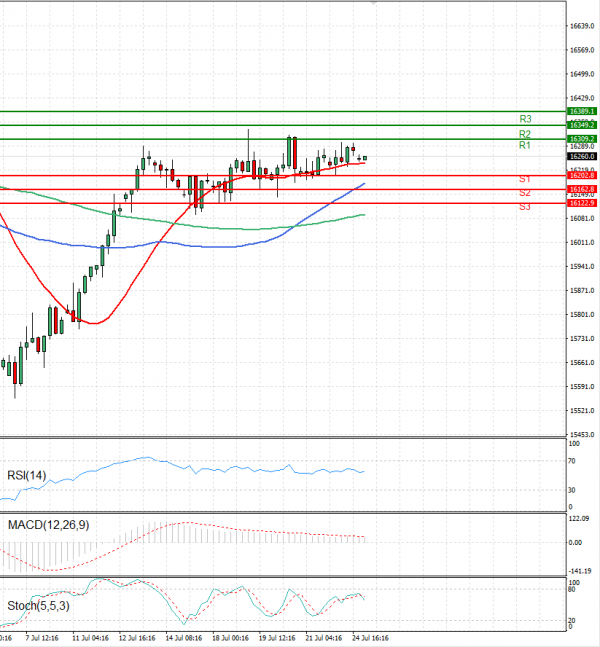Click the 18 Jul 00:16 time label

click(230, 638)
